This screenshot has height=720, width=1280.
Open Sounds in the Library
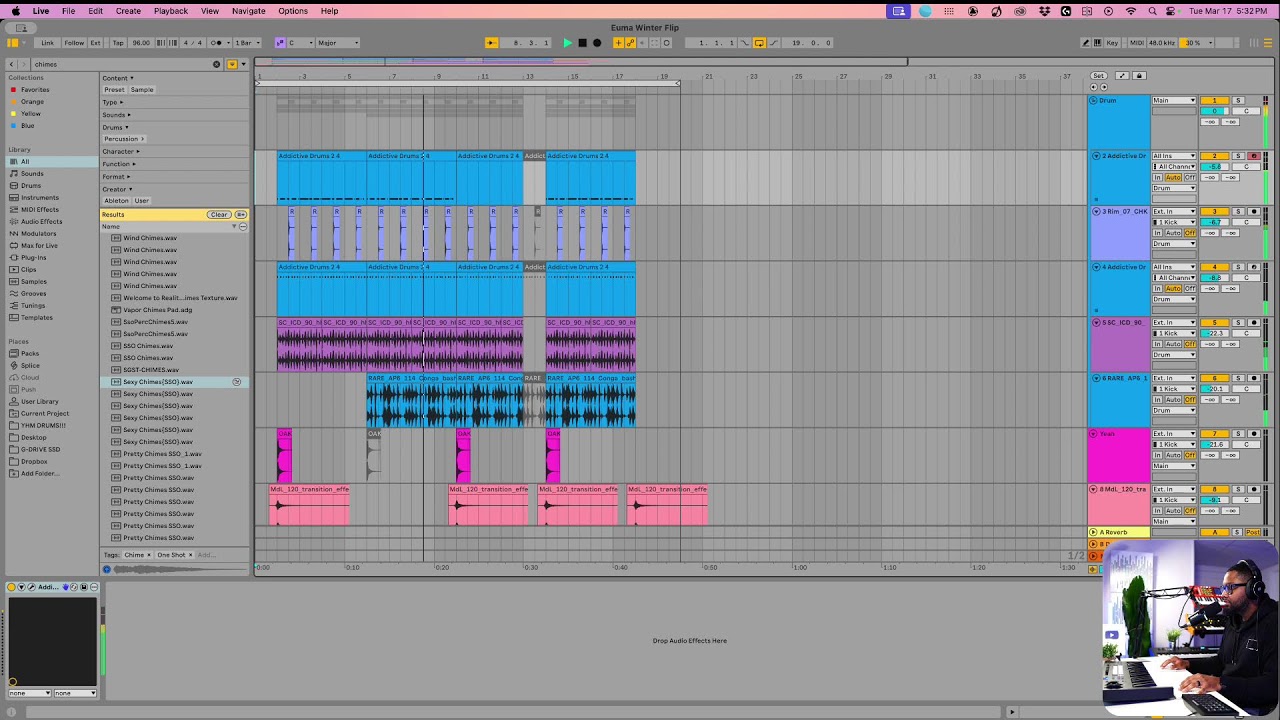tap(32, 174)
